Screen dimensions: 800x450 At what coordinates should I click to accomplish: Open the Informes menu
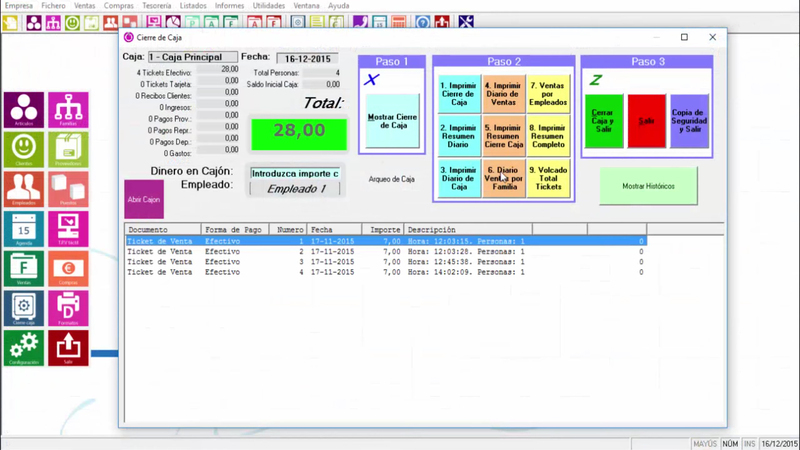coord(230,6)
